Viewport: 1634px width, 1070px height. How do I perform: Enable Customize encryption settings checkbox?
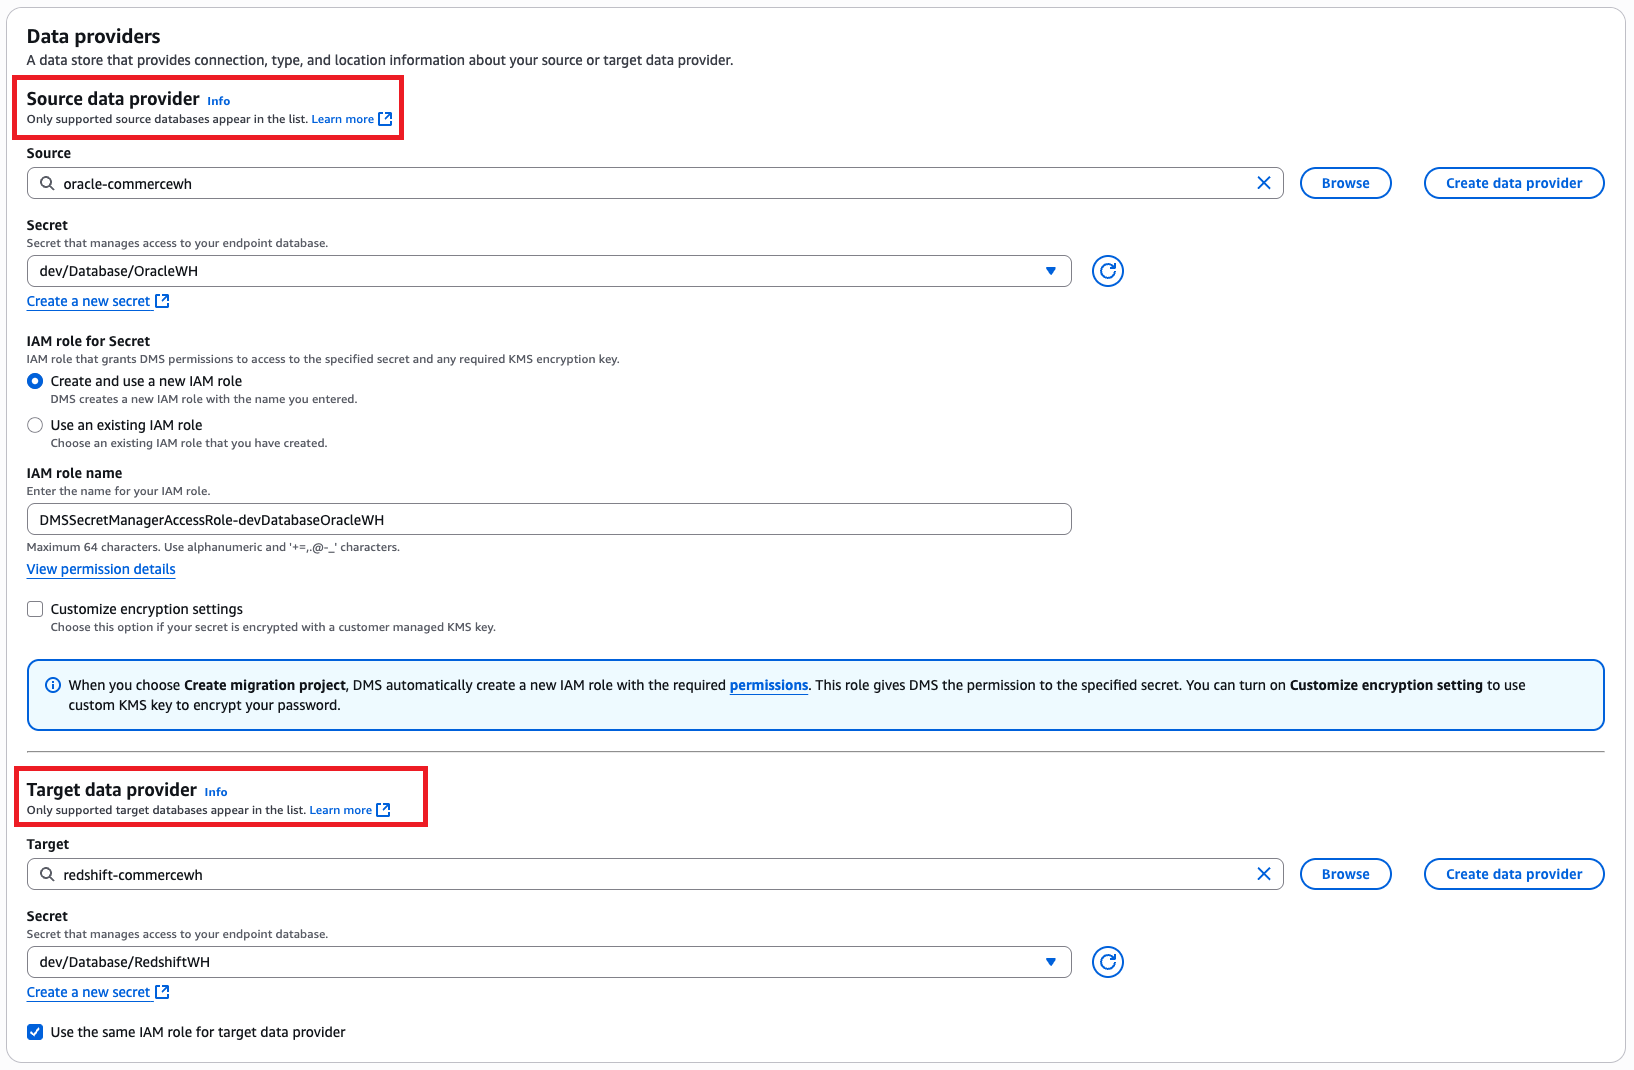35,609
